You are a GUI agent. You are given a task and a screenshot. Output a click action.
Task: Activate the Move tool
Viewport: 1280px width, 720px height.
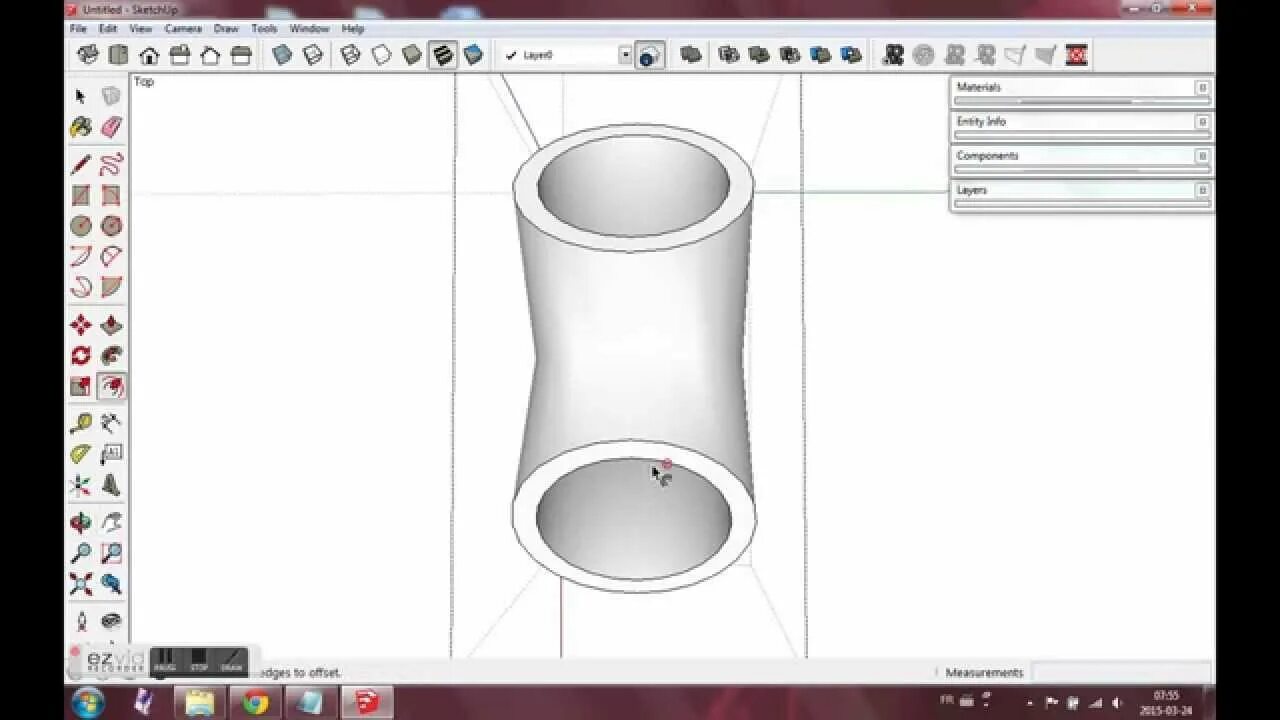(x=81, y=325)
